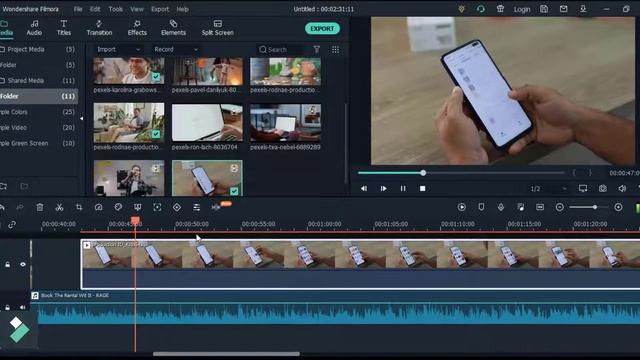Click the delete trash icon

(x=40, y=207)
